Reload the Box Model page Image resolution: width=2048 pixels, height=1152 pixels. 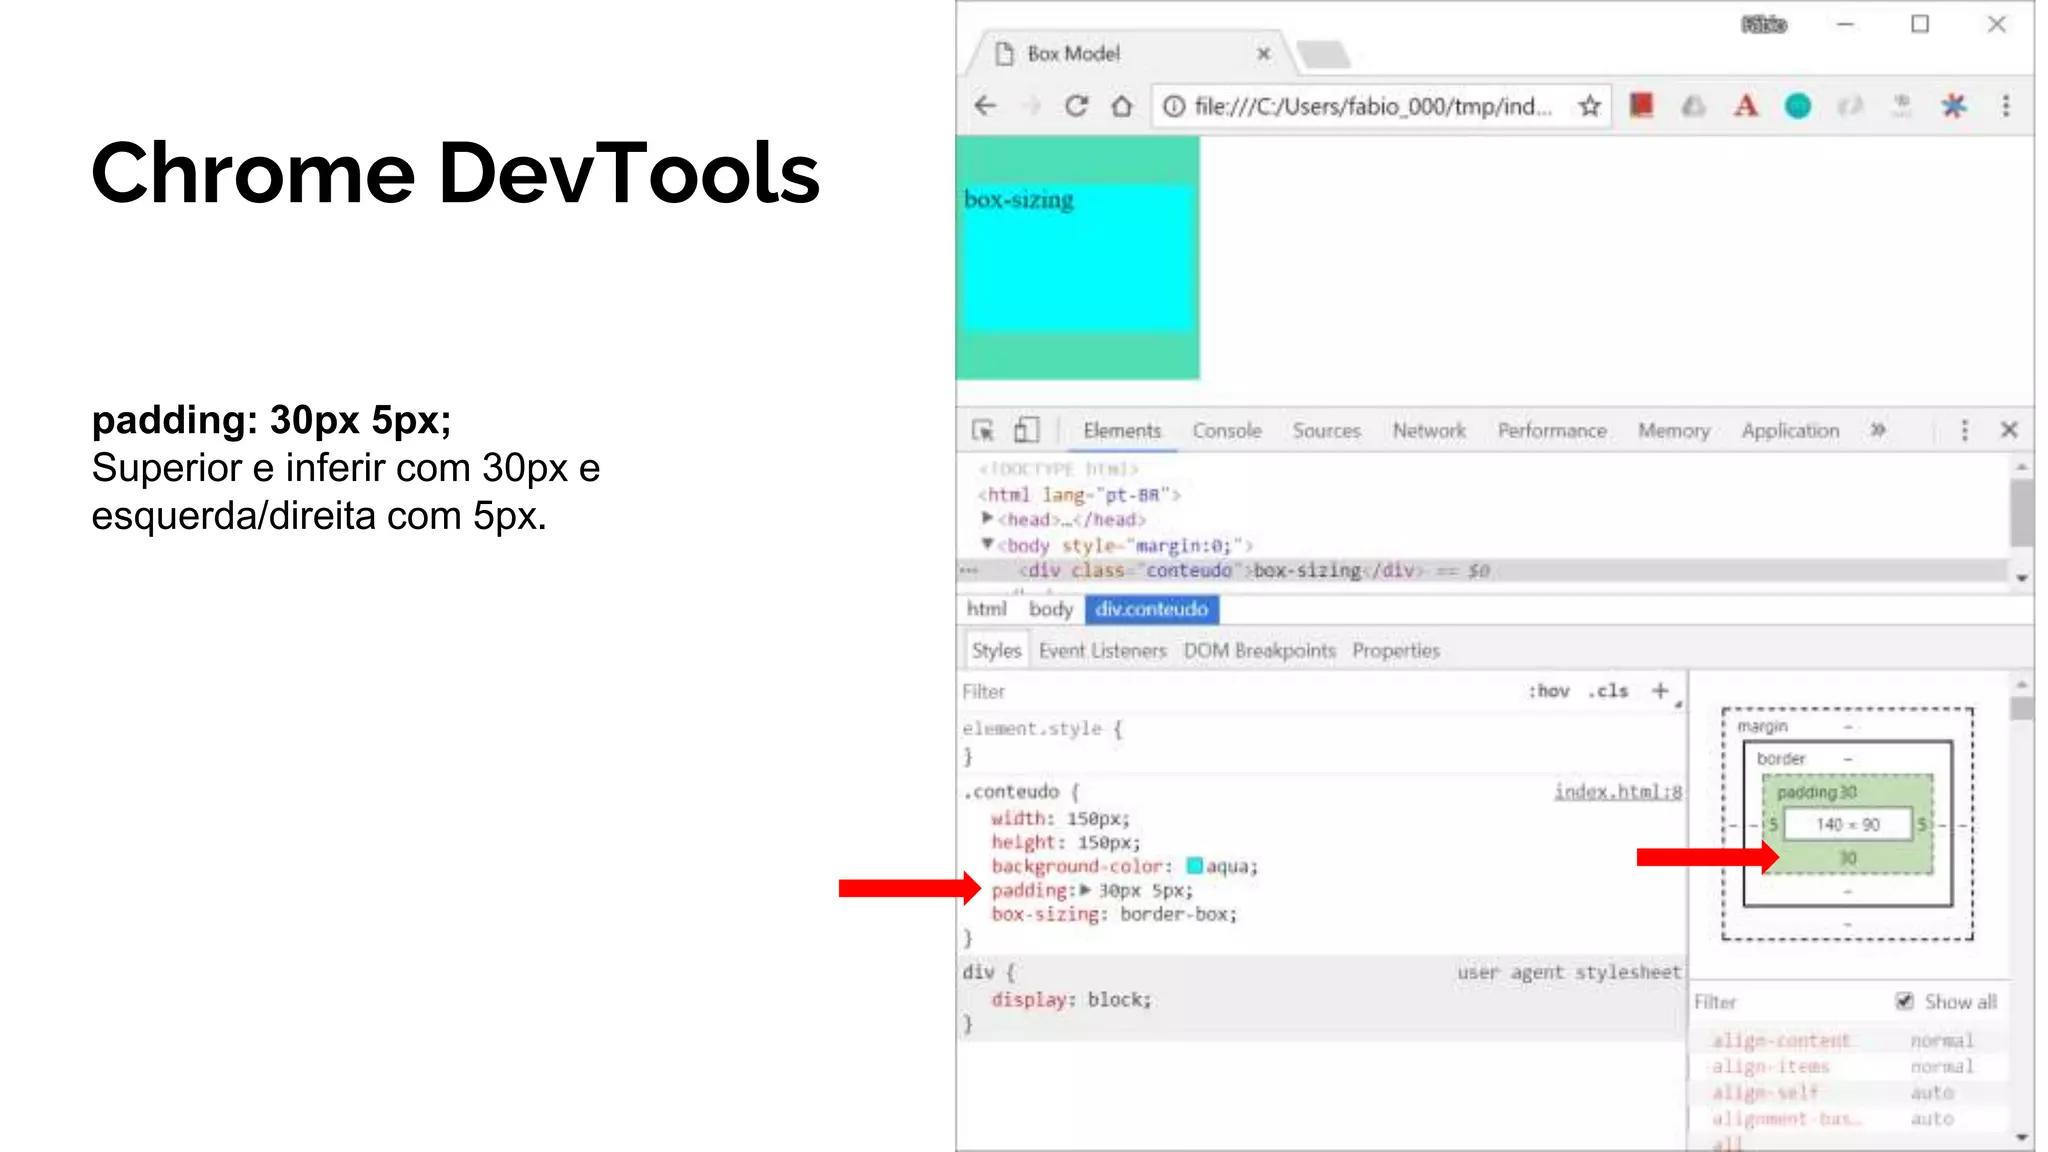(x=1076, y=106)
